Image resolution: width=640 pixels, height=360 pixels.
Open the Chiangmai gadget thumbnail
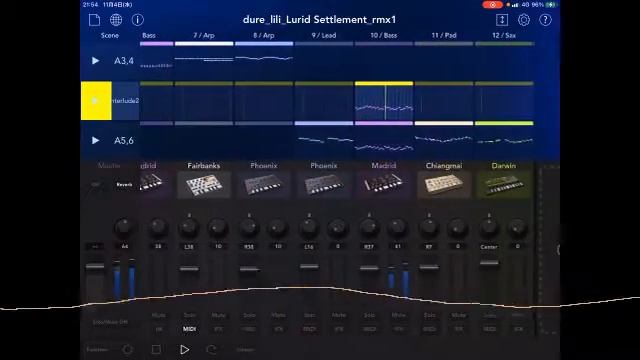[444, 184]
